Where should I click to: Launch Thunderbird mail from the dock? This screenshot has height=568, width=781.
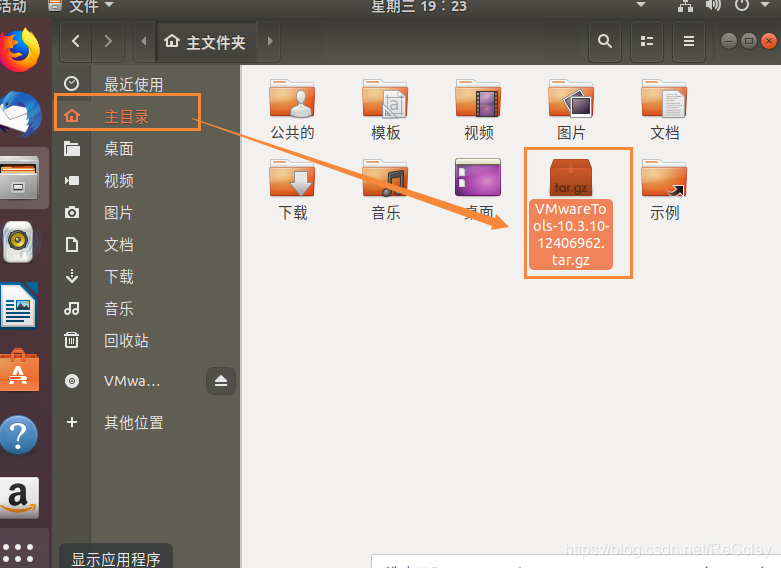point(21,114)
